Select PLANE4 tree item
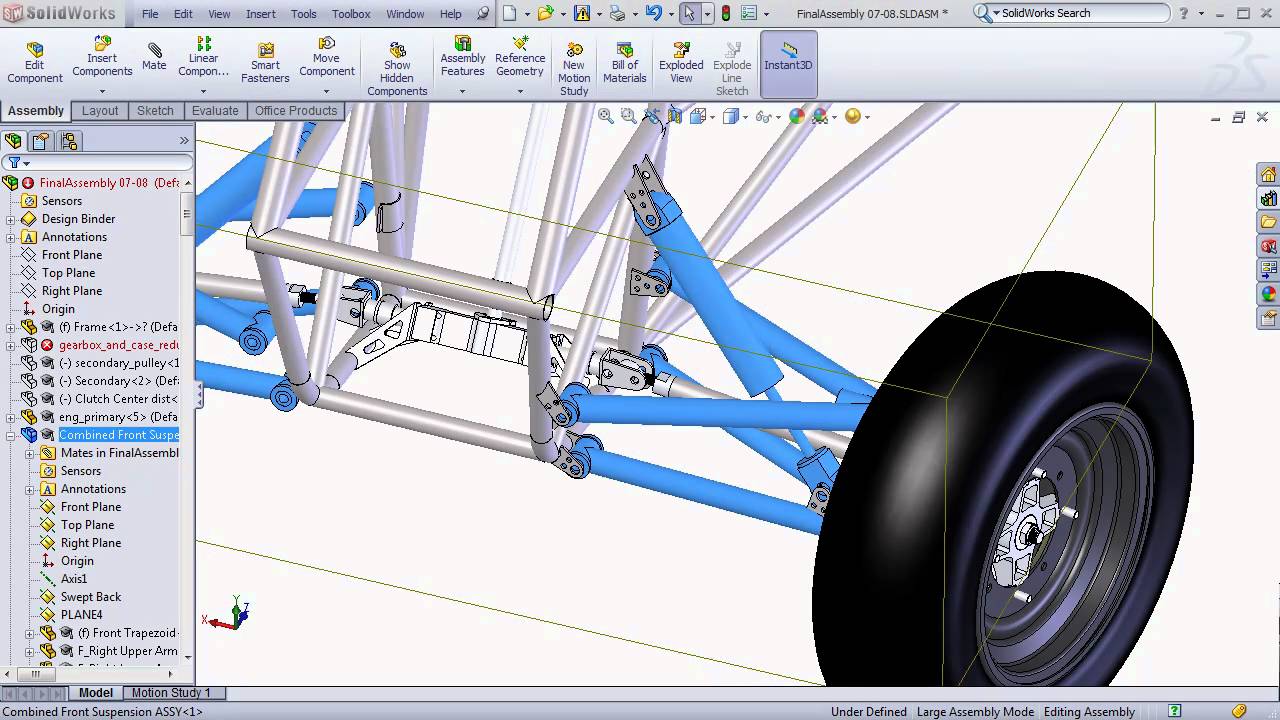Image resolution: width=1280 pixels, height=720 pixels. pos(81,615)
